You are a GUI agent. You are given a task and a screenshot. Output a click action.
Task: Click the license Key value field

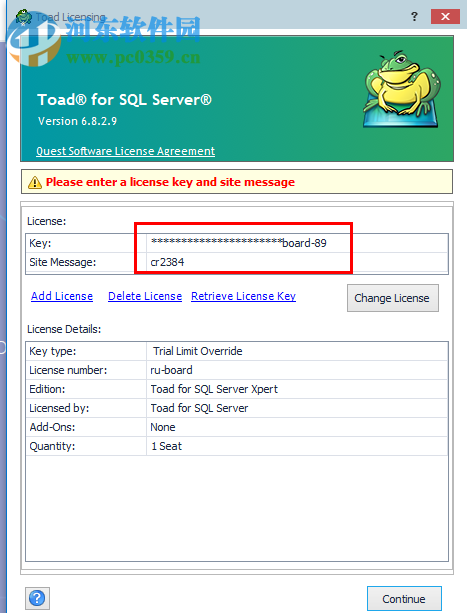297,243
